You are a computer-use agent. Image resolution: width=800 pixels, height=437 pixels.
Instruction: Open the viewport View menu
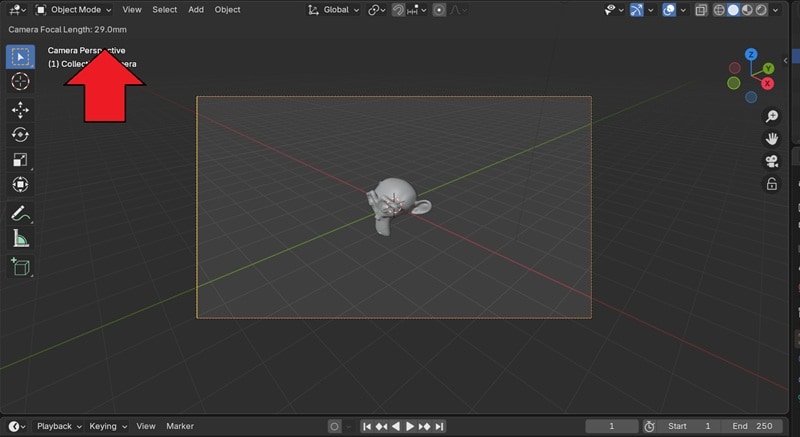132,10
